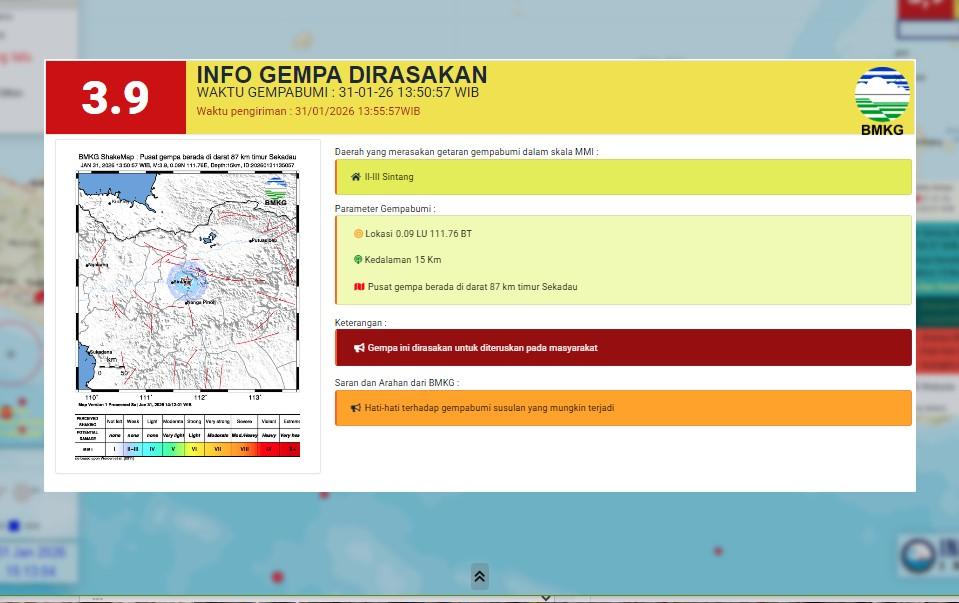Click the BMKG logo in header
Screen dimensions: 959x603
pos(882,101)
